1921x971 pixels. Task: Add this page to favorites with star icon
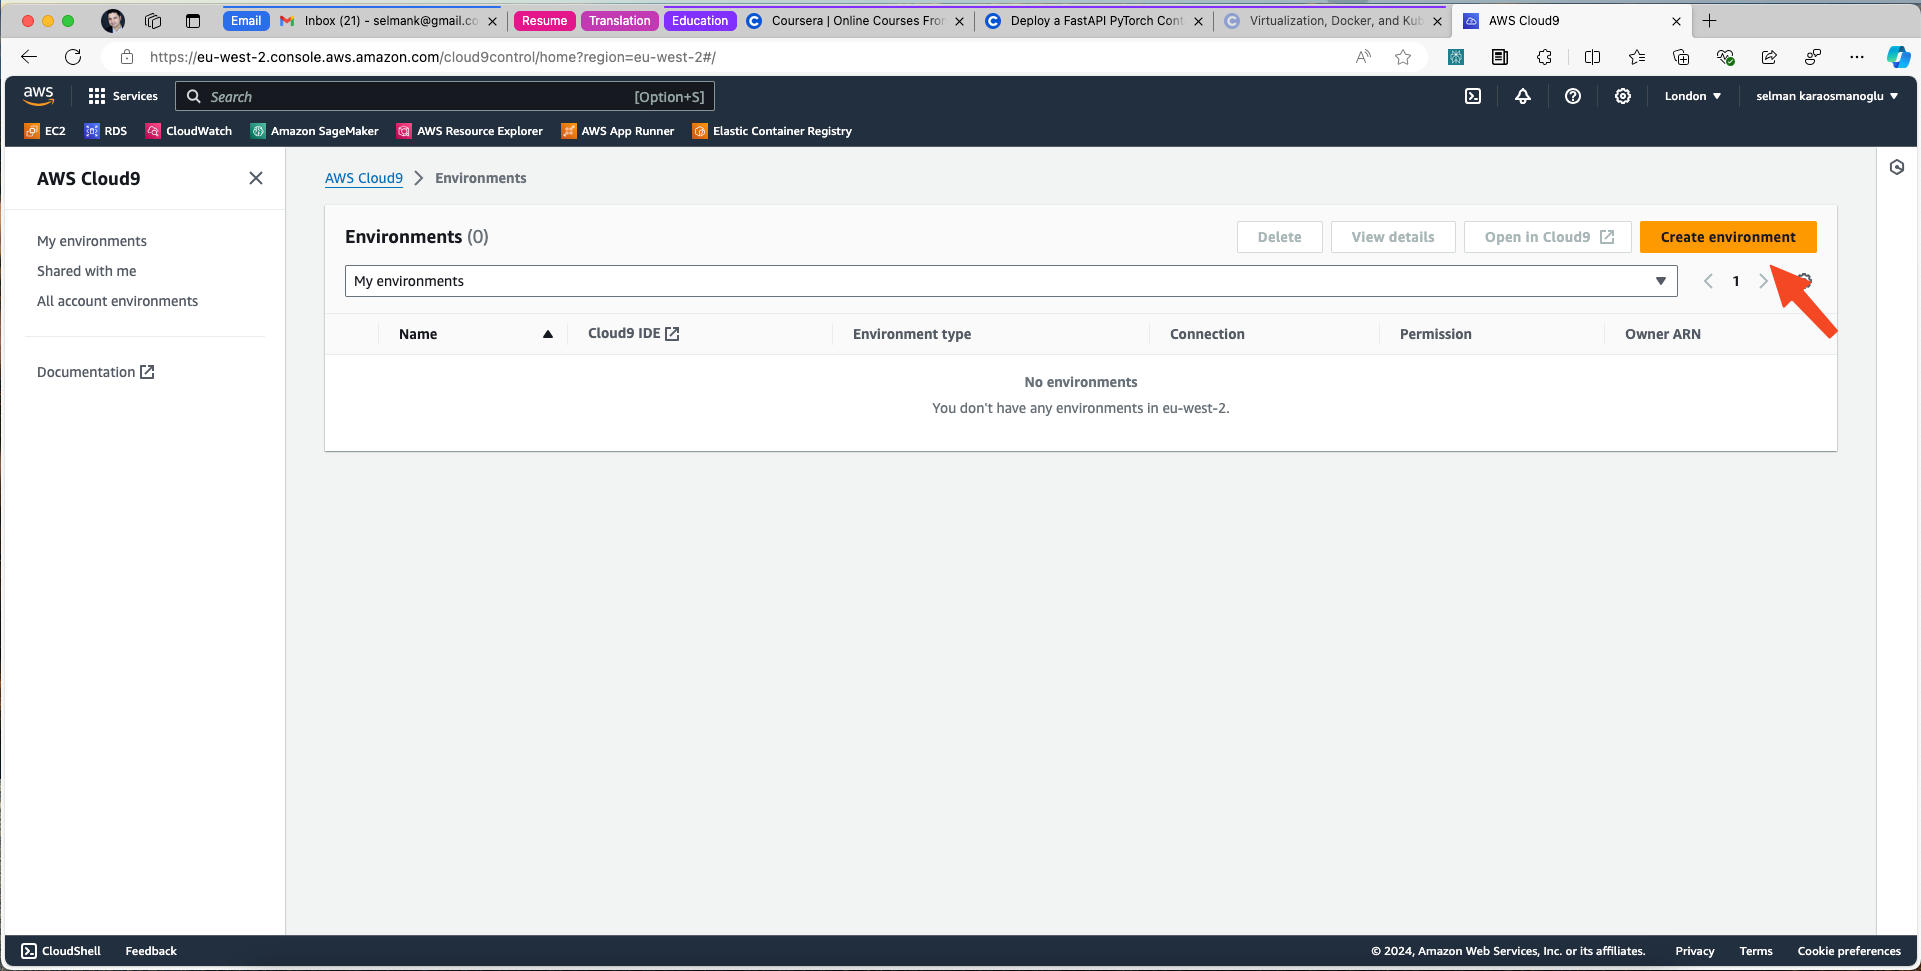pyautogui.click(x=1403, y=57)
